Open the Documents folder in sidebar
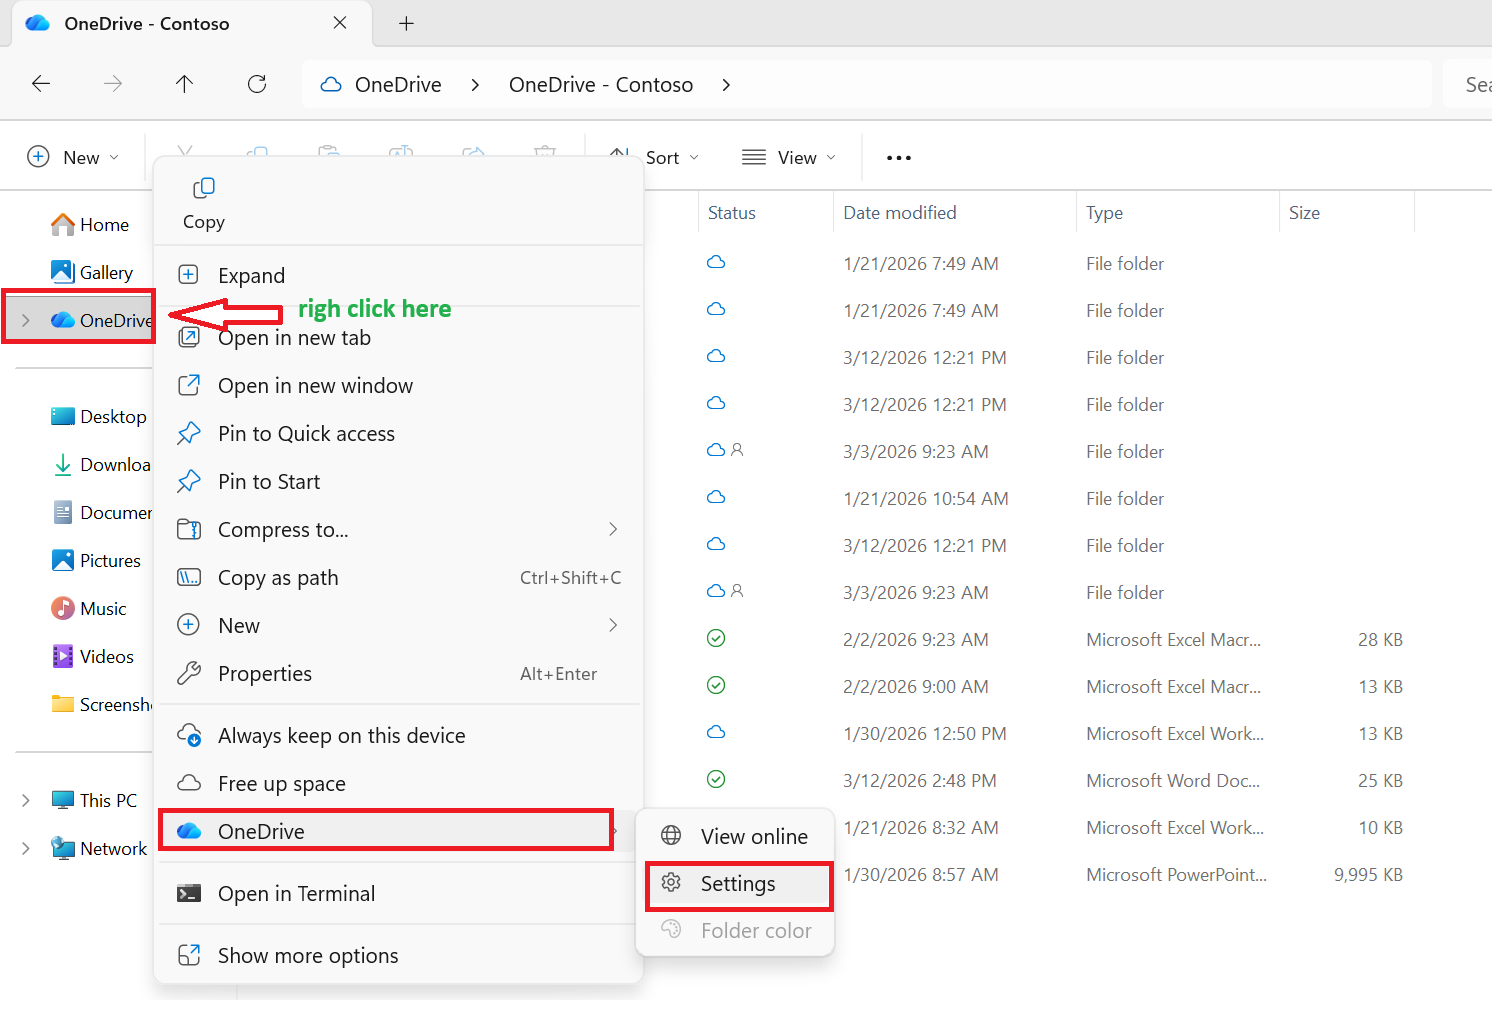The image size is (1502, 1027). 101,512
